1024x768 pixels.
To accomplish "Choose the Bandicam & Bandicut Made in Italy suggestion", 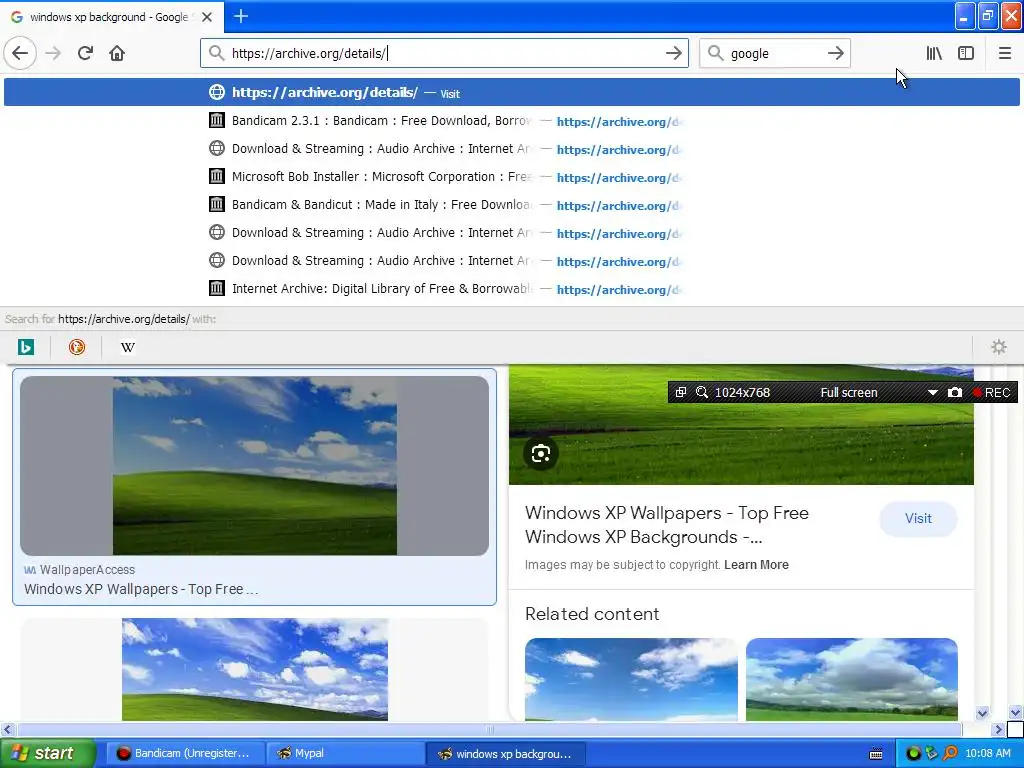I will coord(511,205).
